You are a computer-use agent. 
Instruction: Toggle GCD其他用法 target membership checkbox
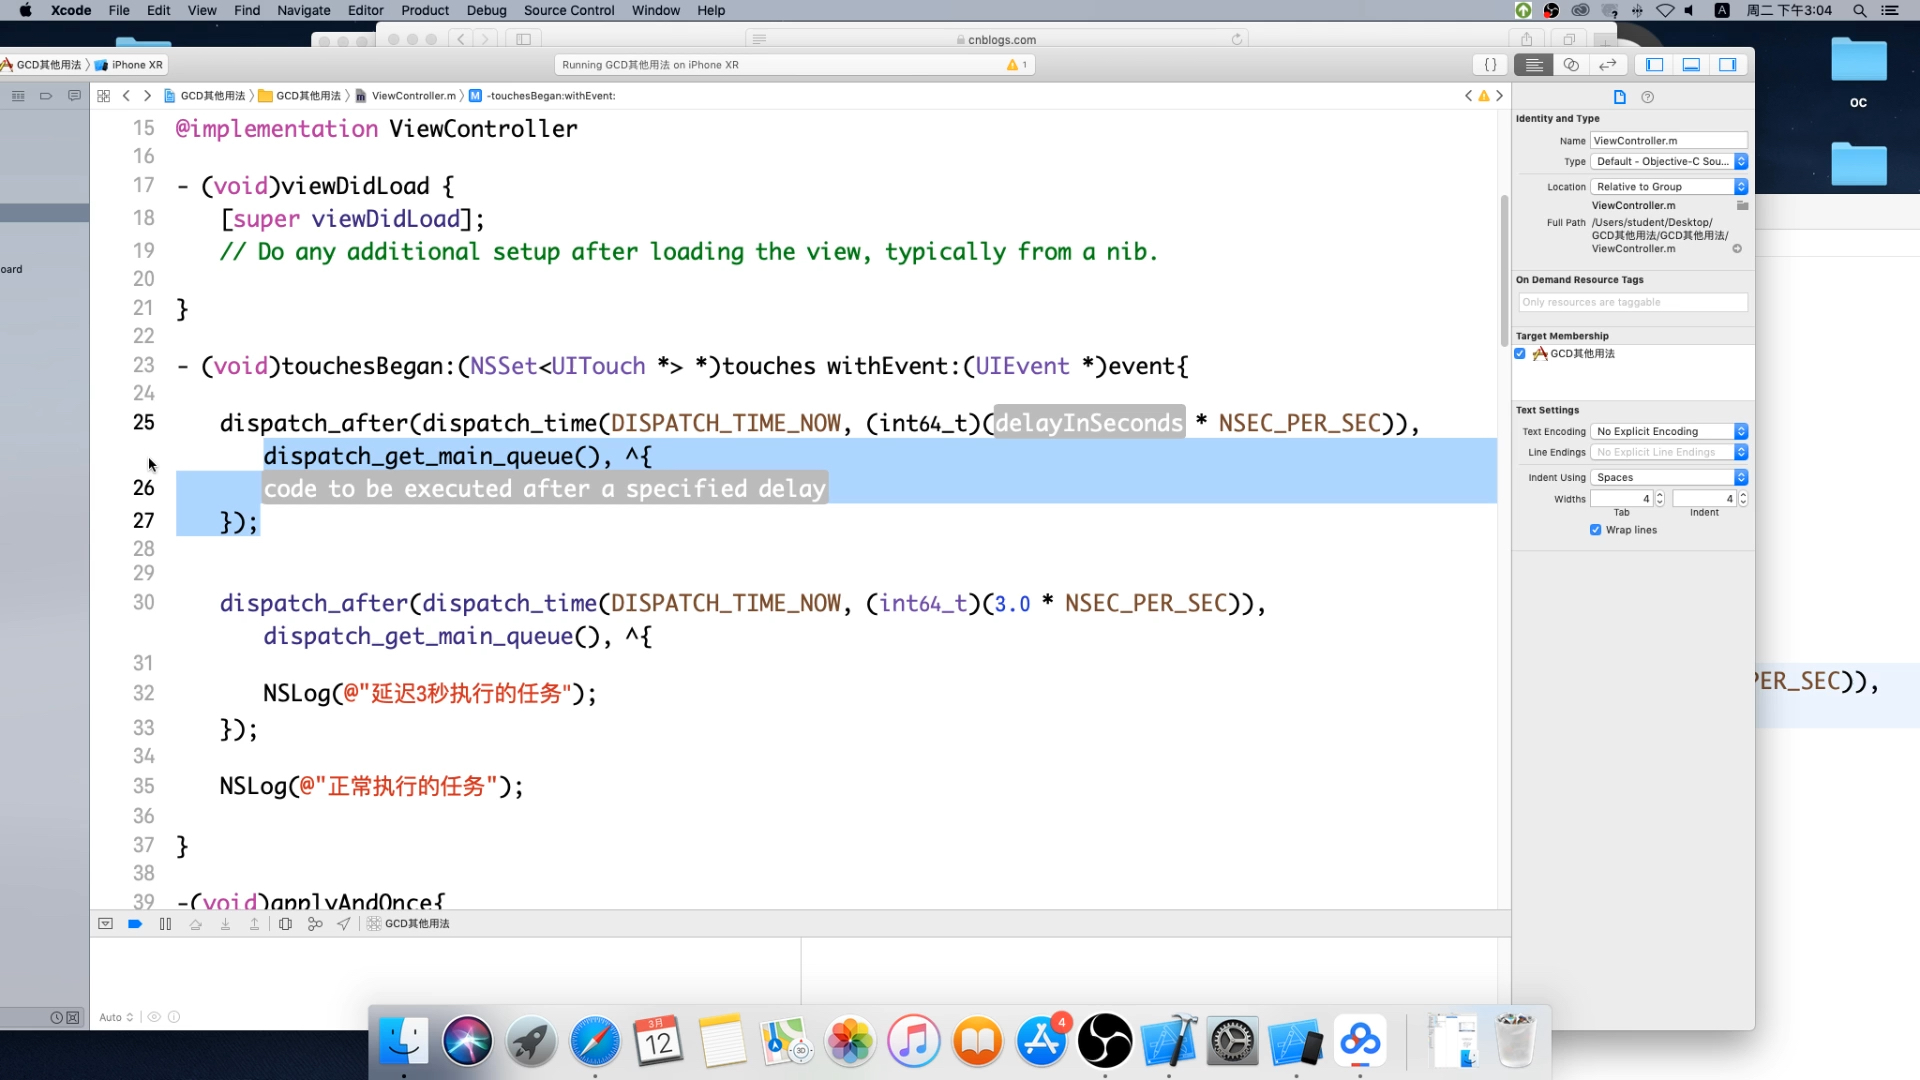tap(1520, 354)
